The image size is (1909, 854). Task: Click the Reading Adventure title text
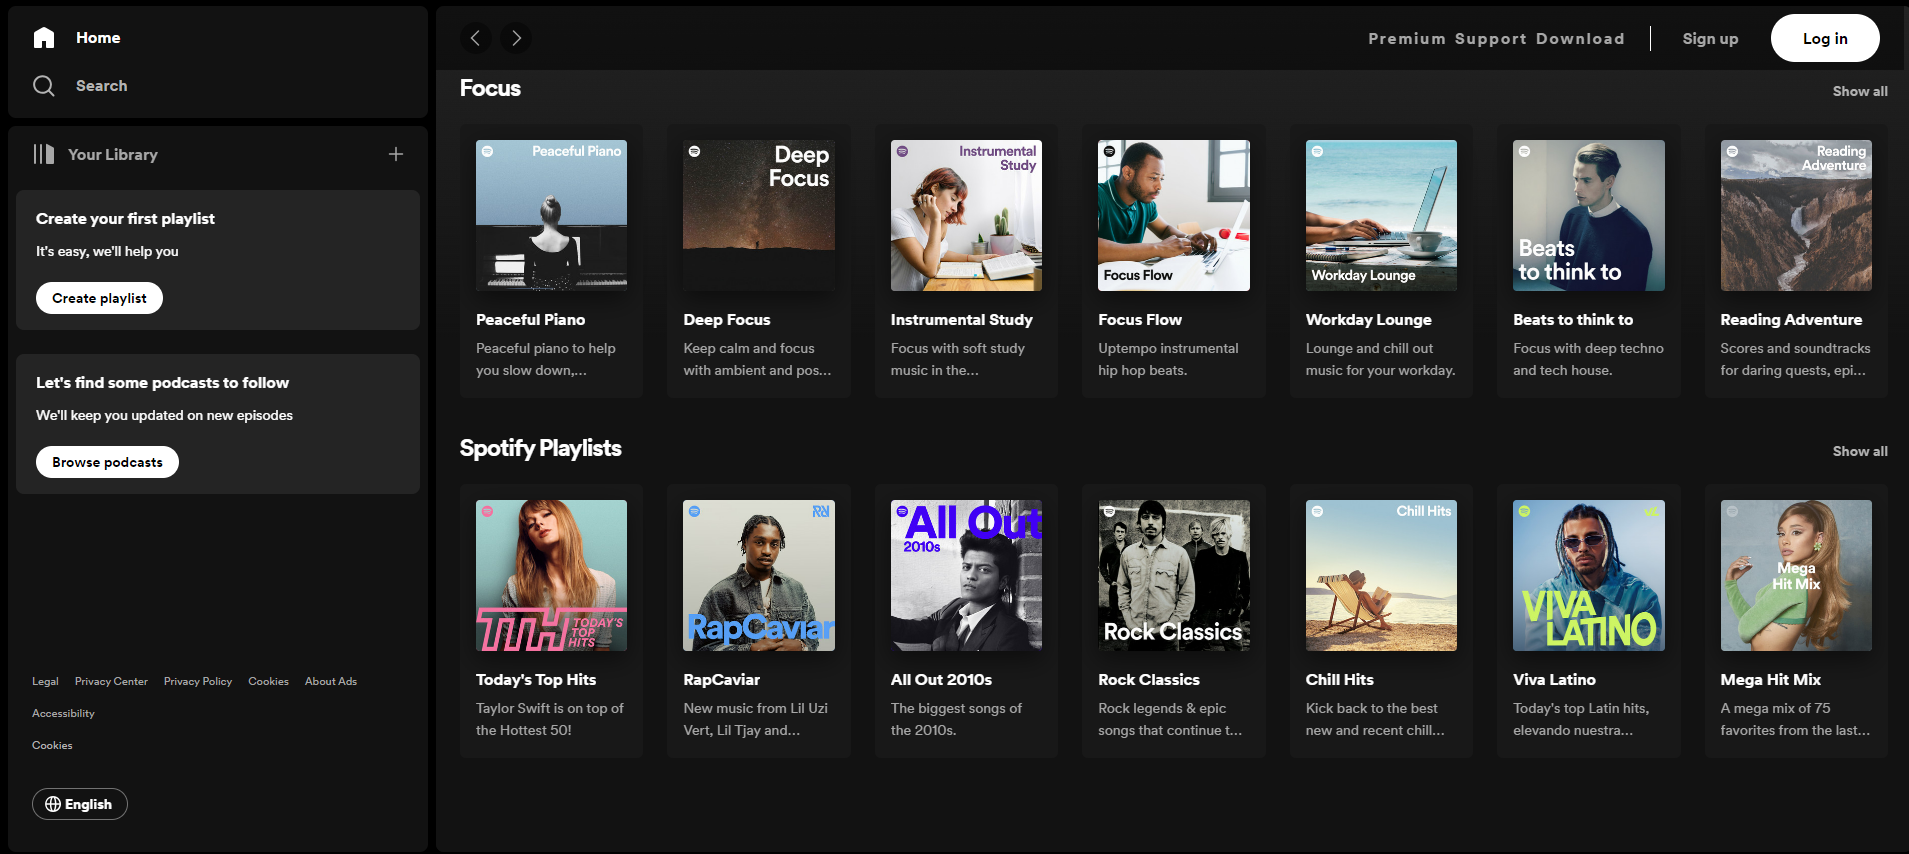[x=1791, y=320]
